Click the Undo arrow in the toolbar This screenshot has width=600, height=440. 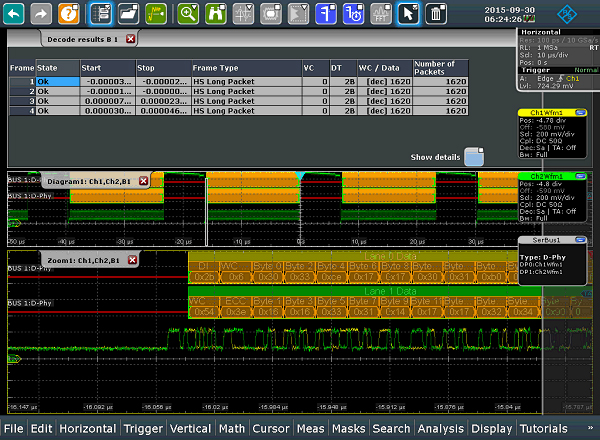13,14
